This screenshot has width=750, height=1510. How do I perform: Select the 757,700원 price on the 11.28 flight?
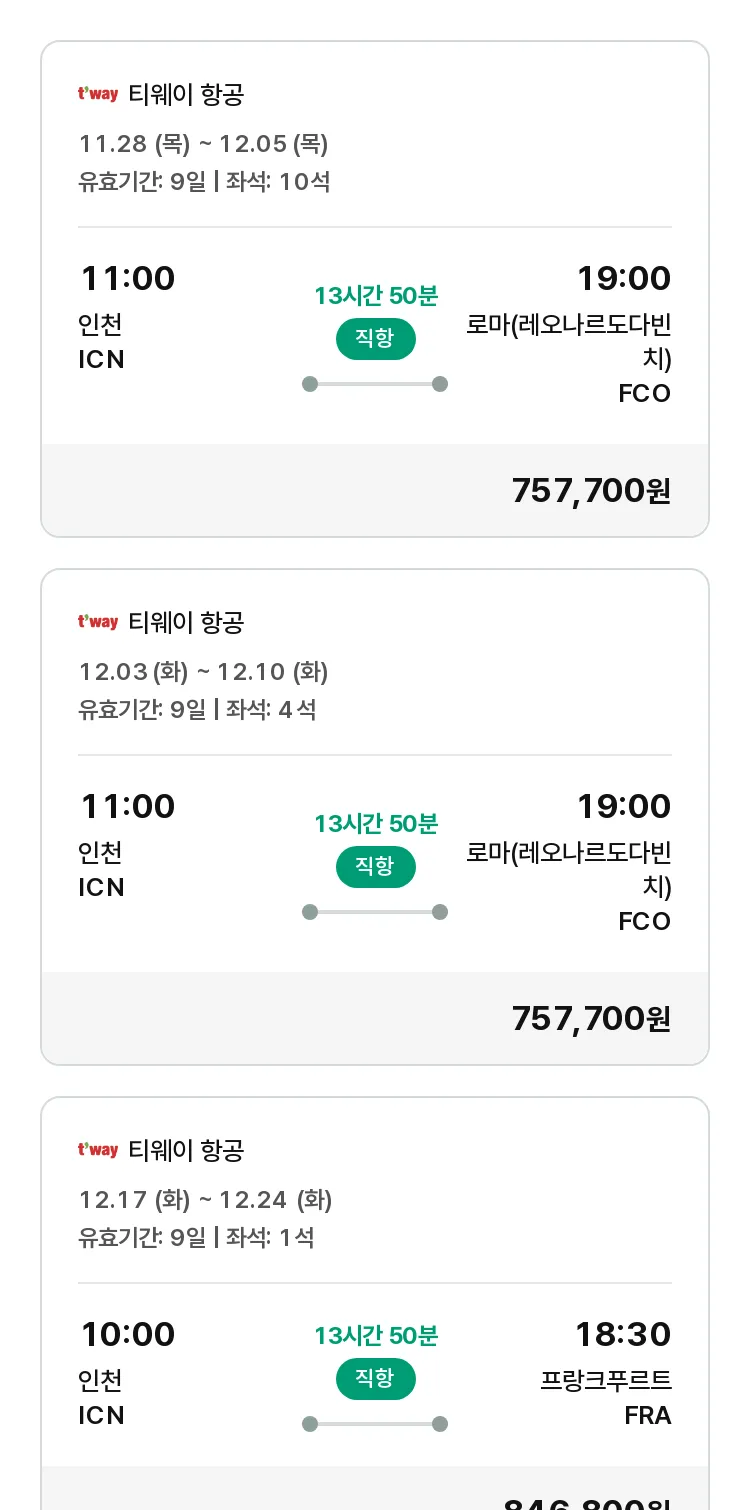click(x=591, y=491)
